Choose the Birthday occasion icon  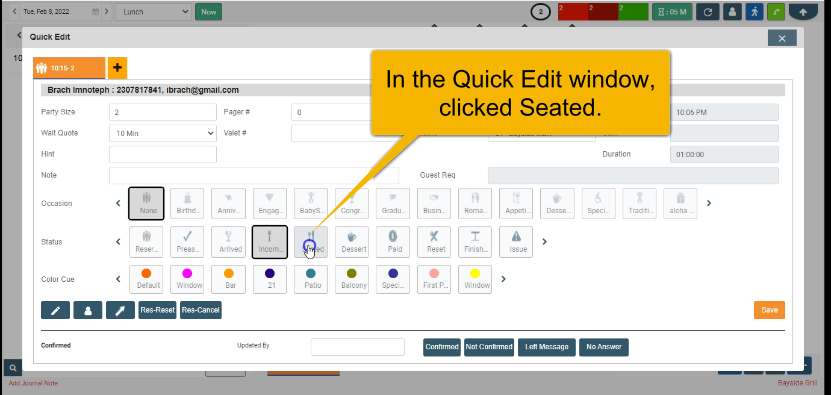(x=188, y=203)
